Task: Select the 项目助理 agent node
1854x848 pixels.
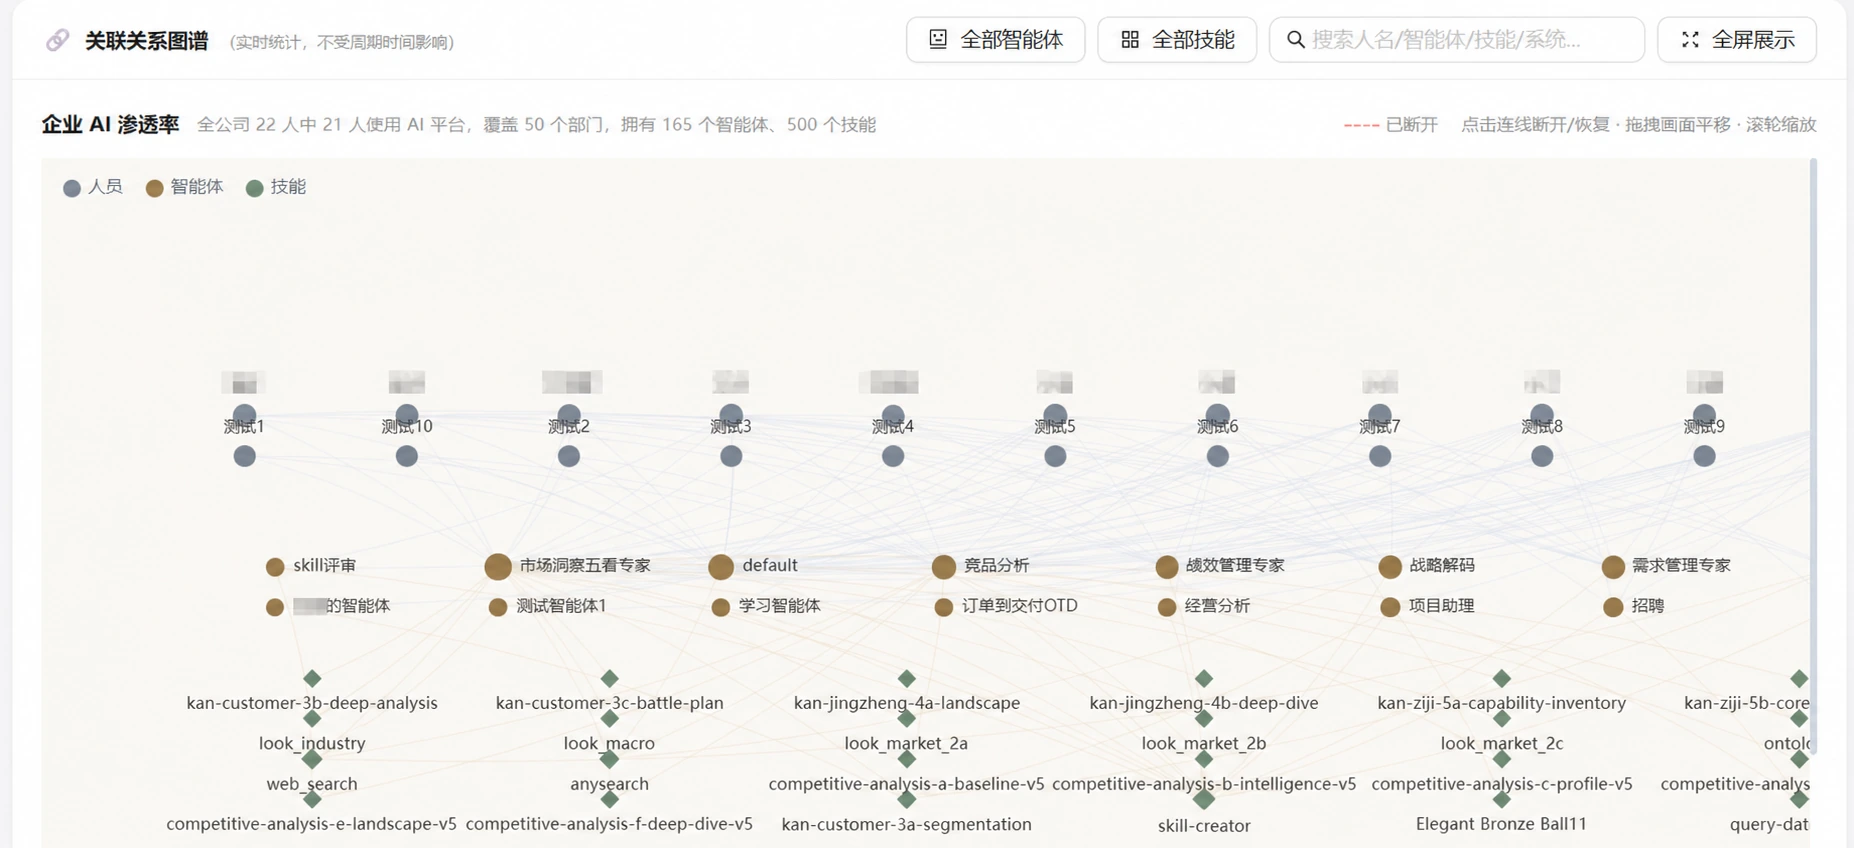Action: coord(1390,607)
